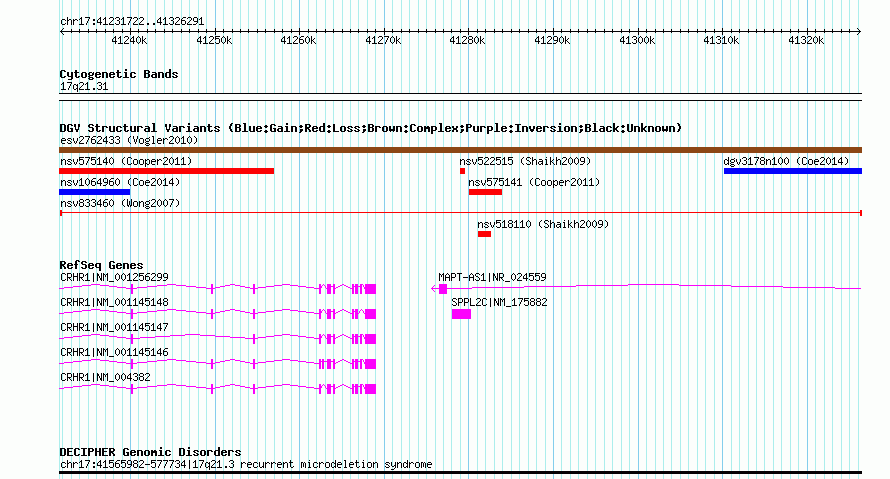
Task: Click the red nsv575140 loss bar
Action: (166, 171)
